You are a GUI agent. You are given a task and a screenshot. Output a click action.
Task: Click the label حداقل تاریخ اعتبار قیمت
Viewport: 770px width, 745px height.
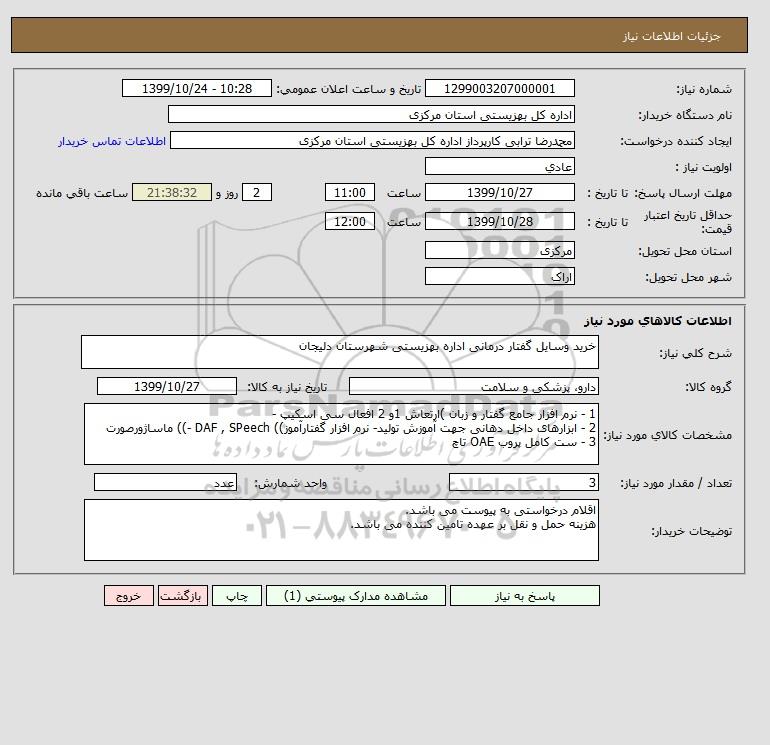click(688, 222)
